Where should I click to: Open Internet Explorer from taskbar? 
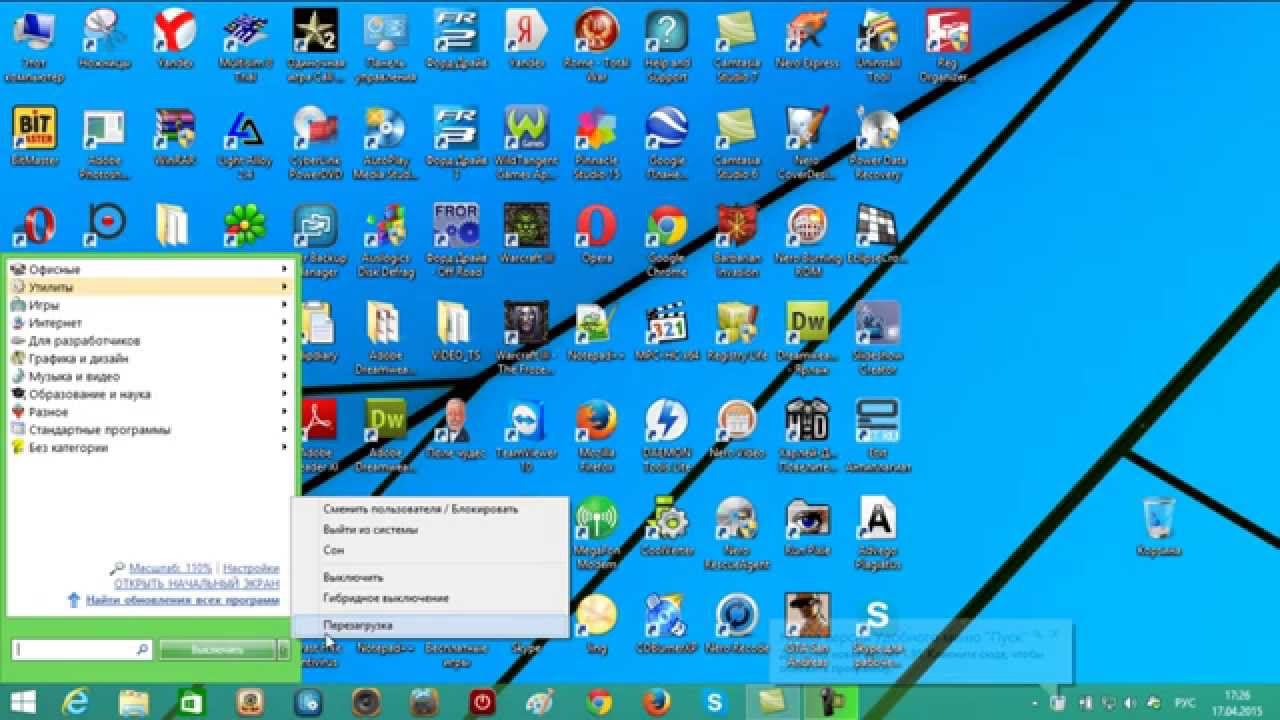pos(75,701)
